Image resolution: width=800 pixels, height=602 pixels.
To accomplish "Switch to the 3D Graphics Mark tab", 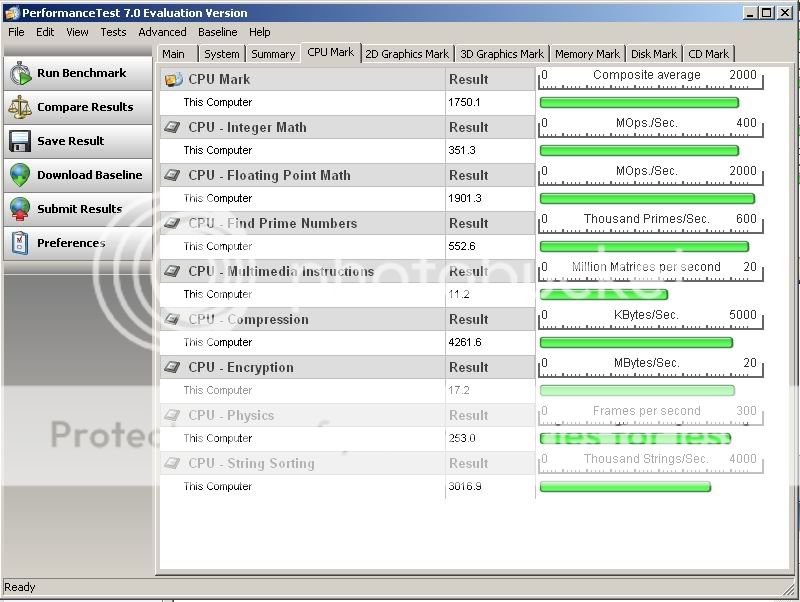I will (x=502, y=54).
